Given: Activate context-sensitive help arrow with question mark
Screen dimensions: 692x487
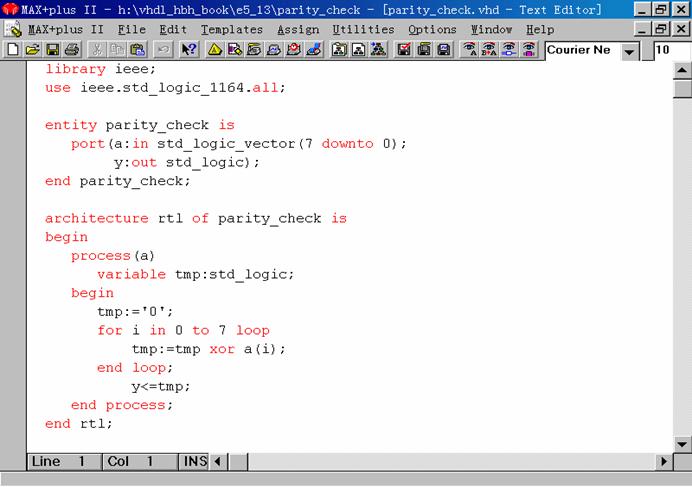Looking at the screenshot, I should tap(189, 49).
